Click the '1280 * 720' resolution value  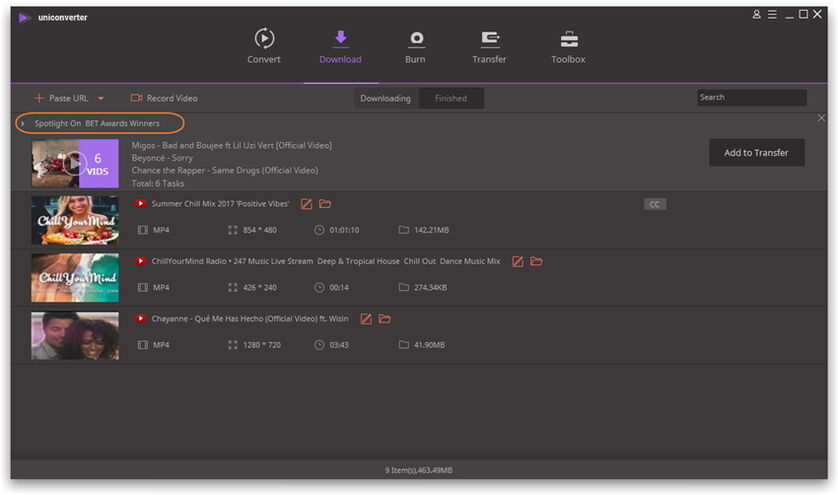tap(262, 345)
